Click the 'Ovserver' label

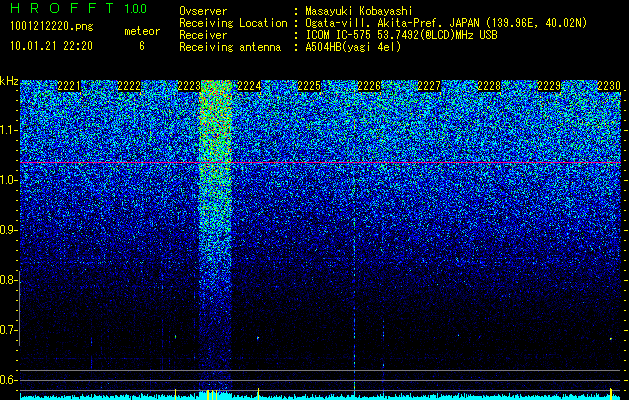203,11
